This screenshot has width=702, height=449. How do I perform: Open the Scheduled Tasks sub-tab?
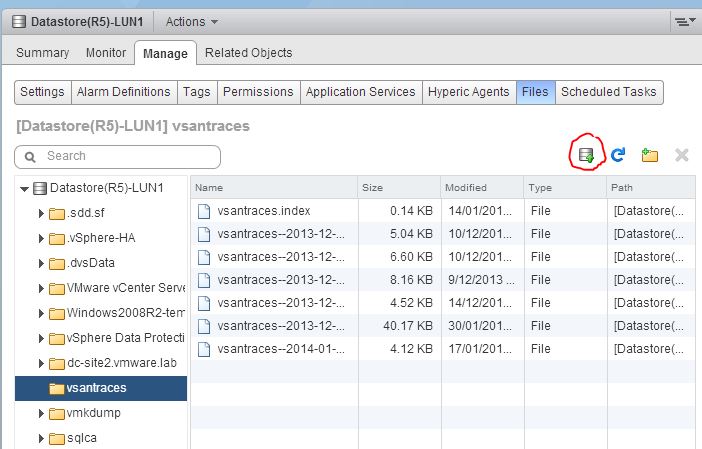[x=609, y=92]
